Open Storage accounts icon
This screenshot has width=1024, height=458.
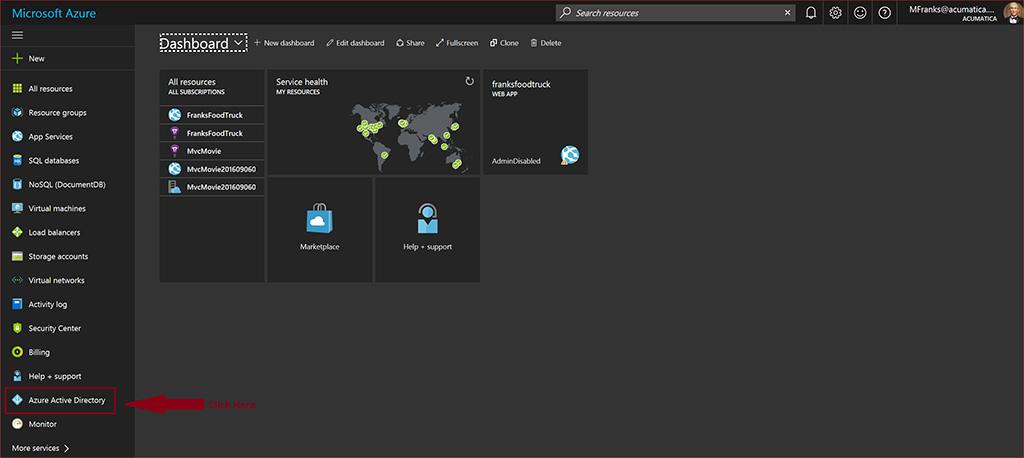[x=18, y=256]
